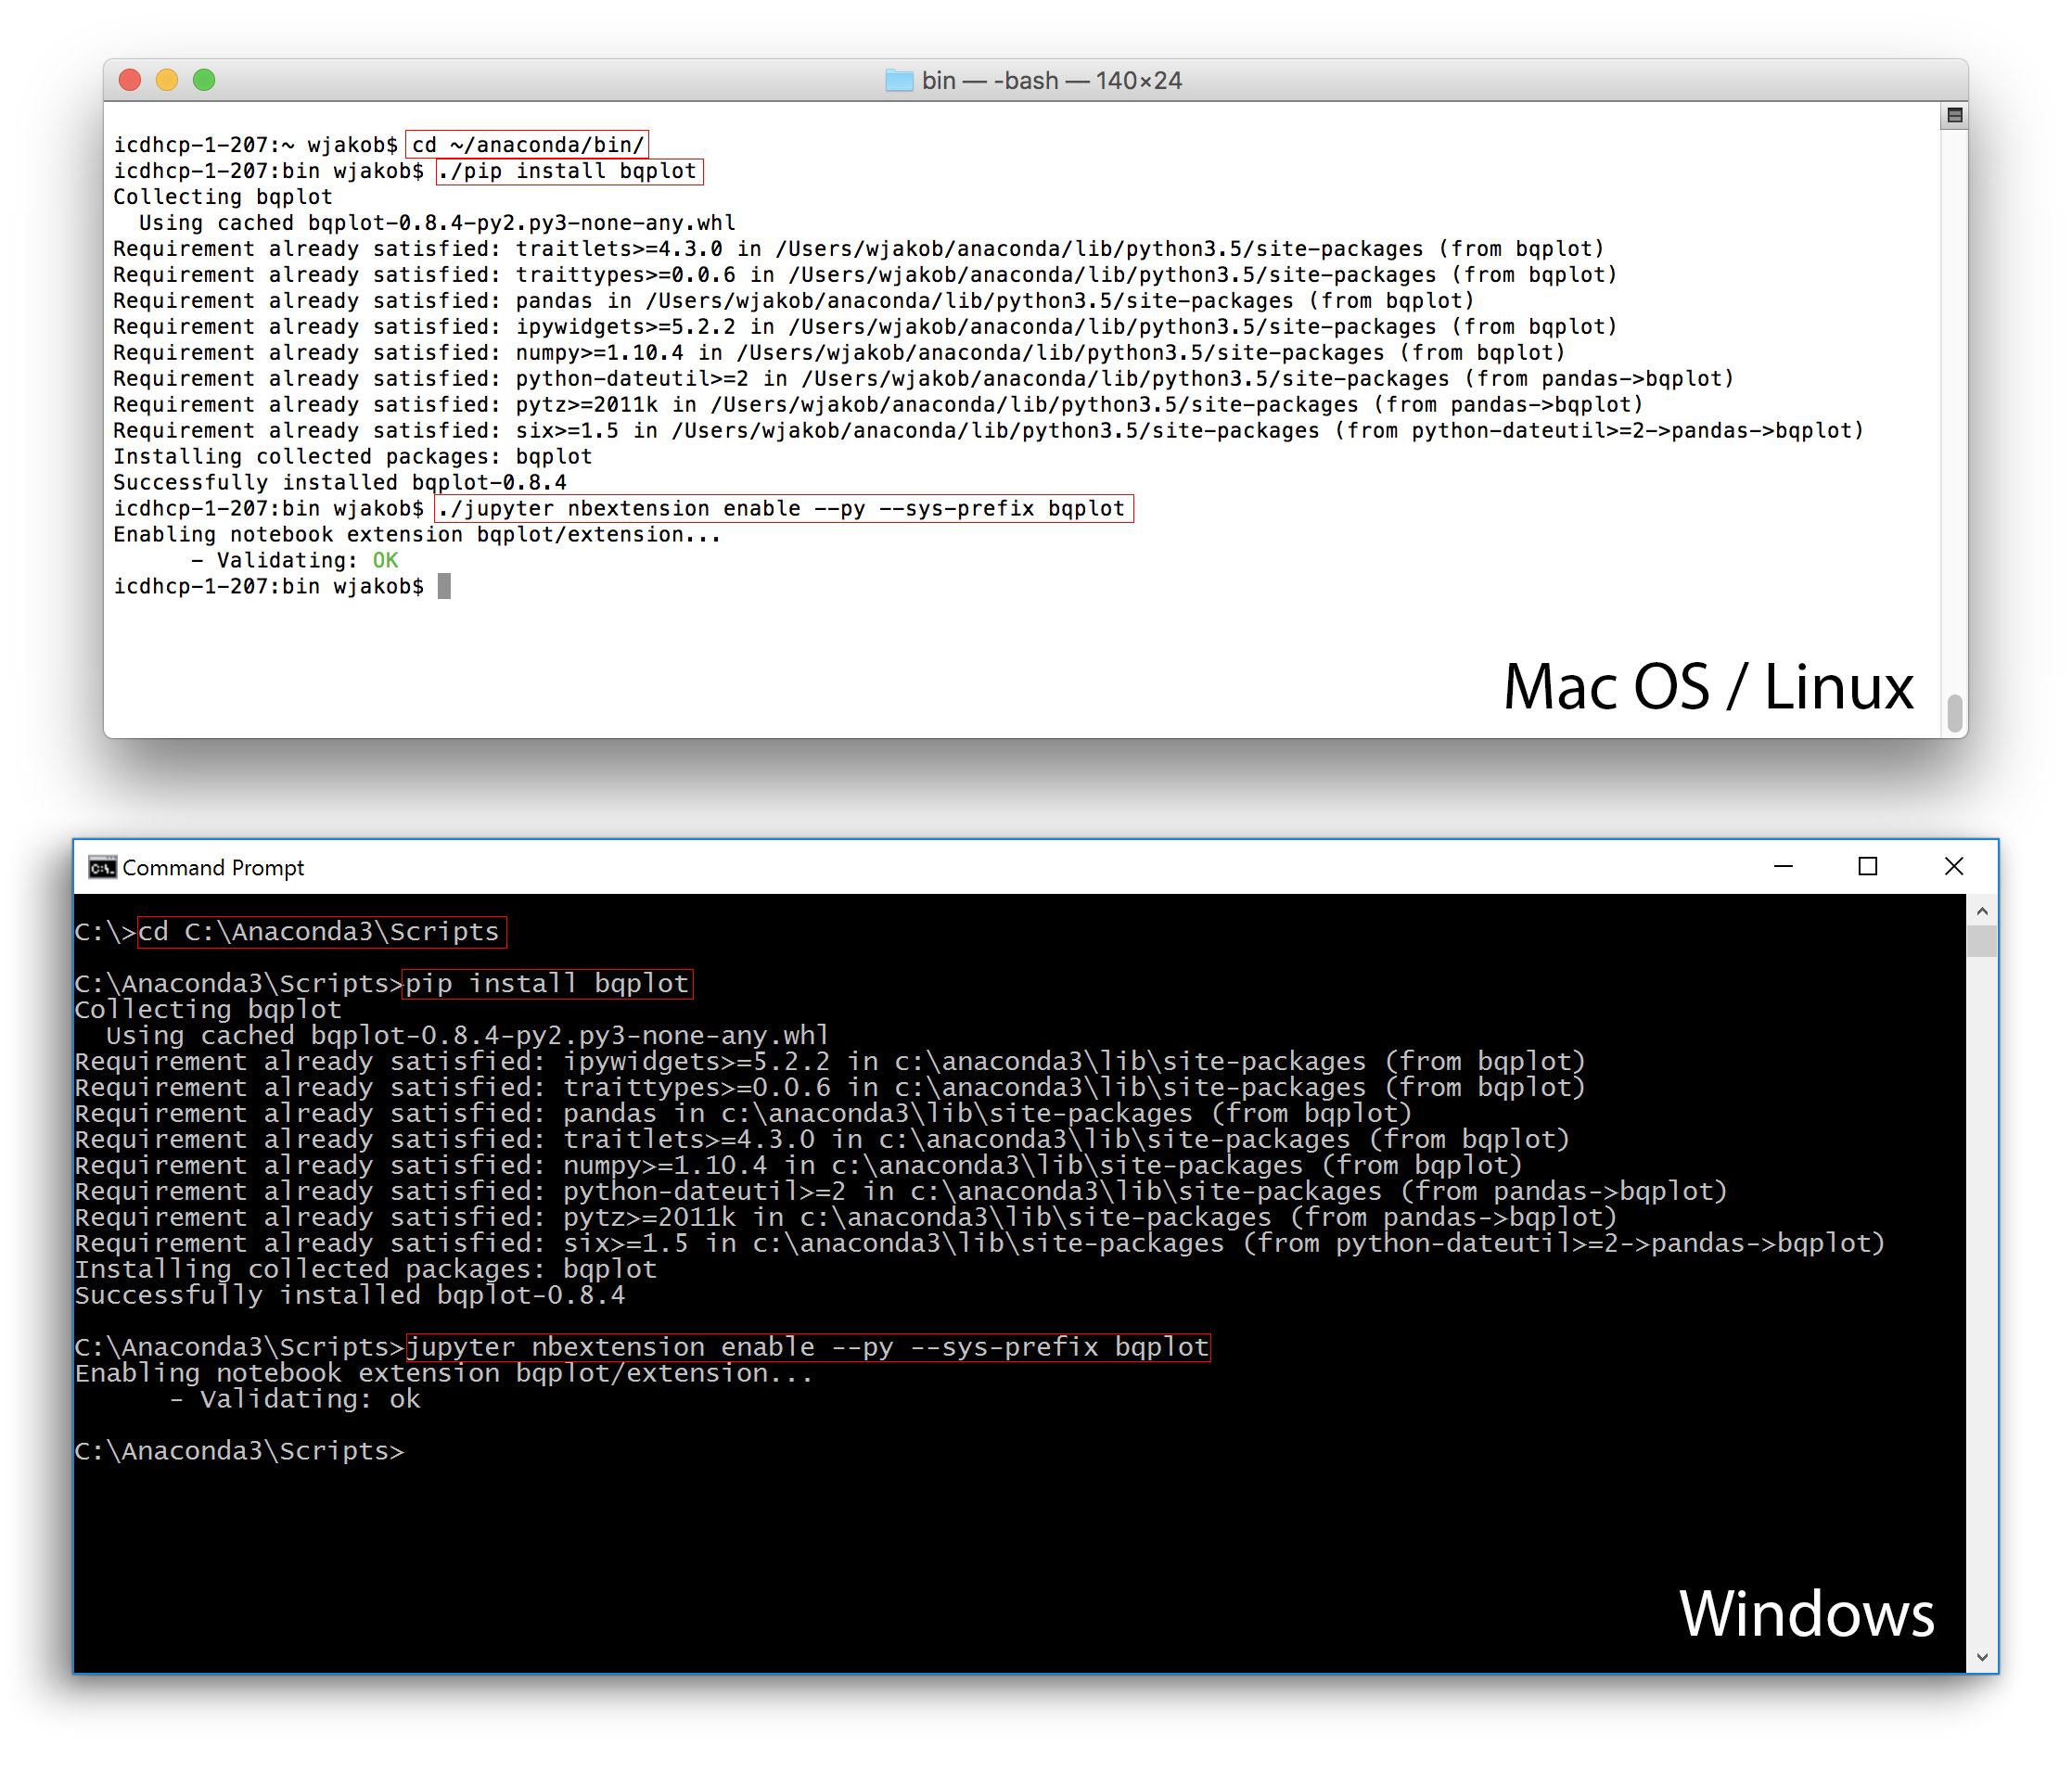This screenshot has height=1772, width=2072.
Task: Click the 'bin — -bash — 140×24' title text
Action: [1052, 80]
